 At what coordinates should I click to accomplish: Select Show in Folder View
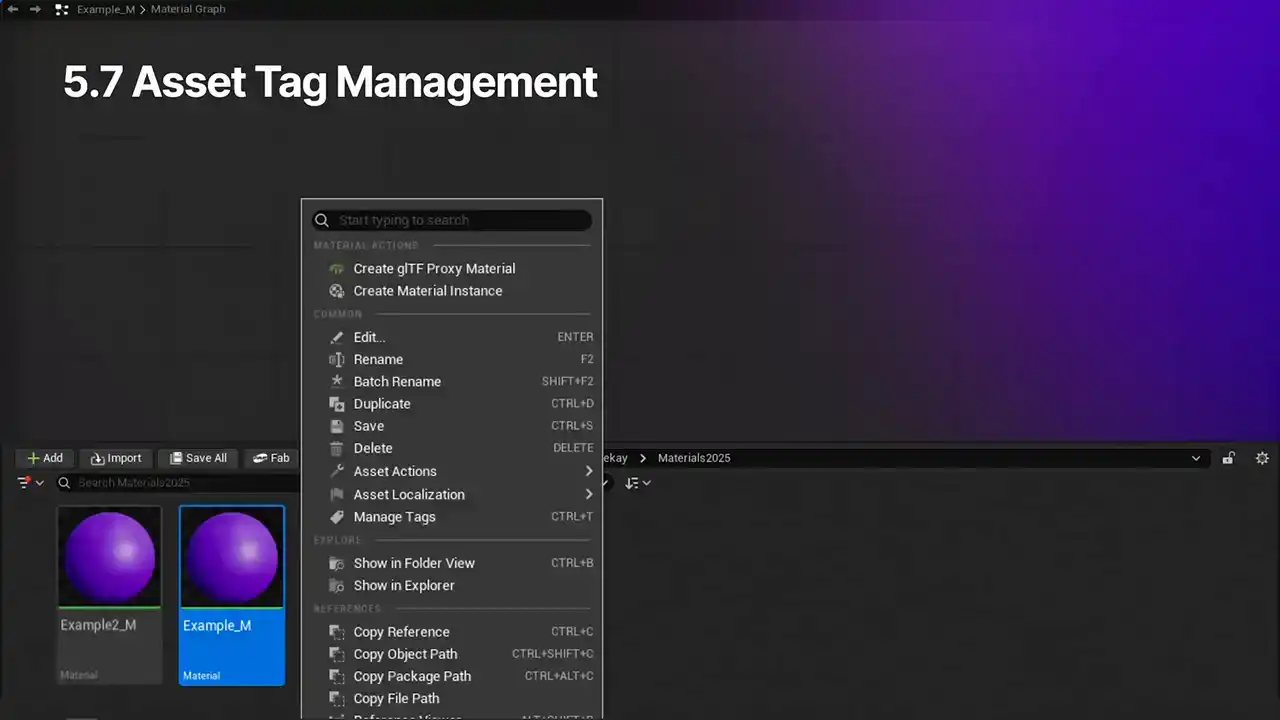click(x=414, y=563)
